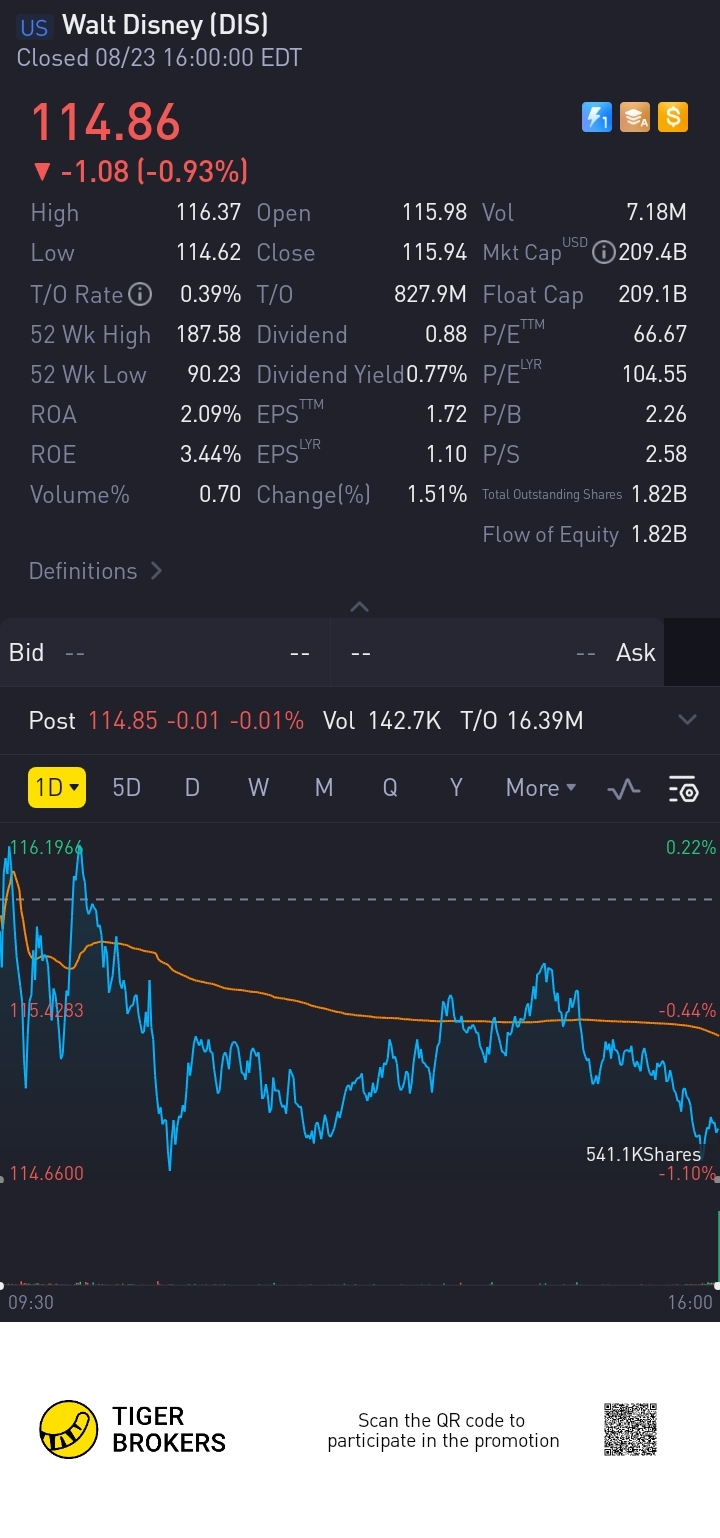Collapse the stock details panel

click(360, 606)
